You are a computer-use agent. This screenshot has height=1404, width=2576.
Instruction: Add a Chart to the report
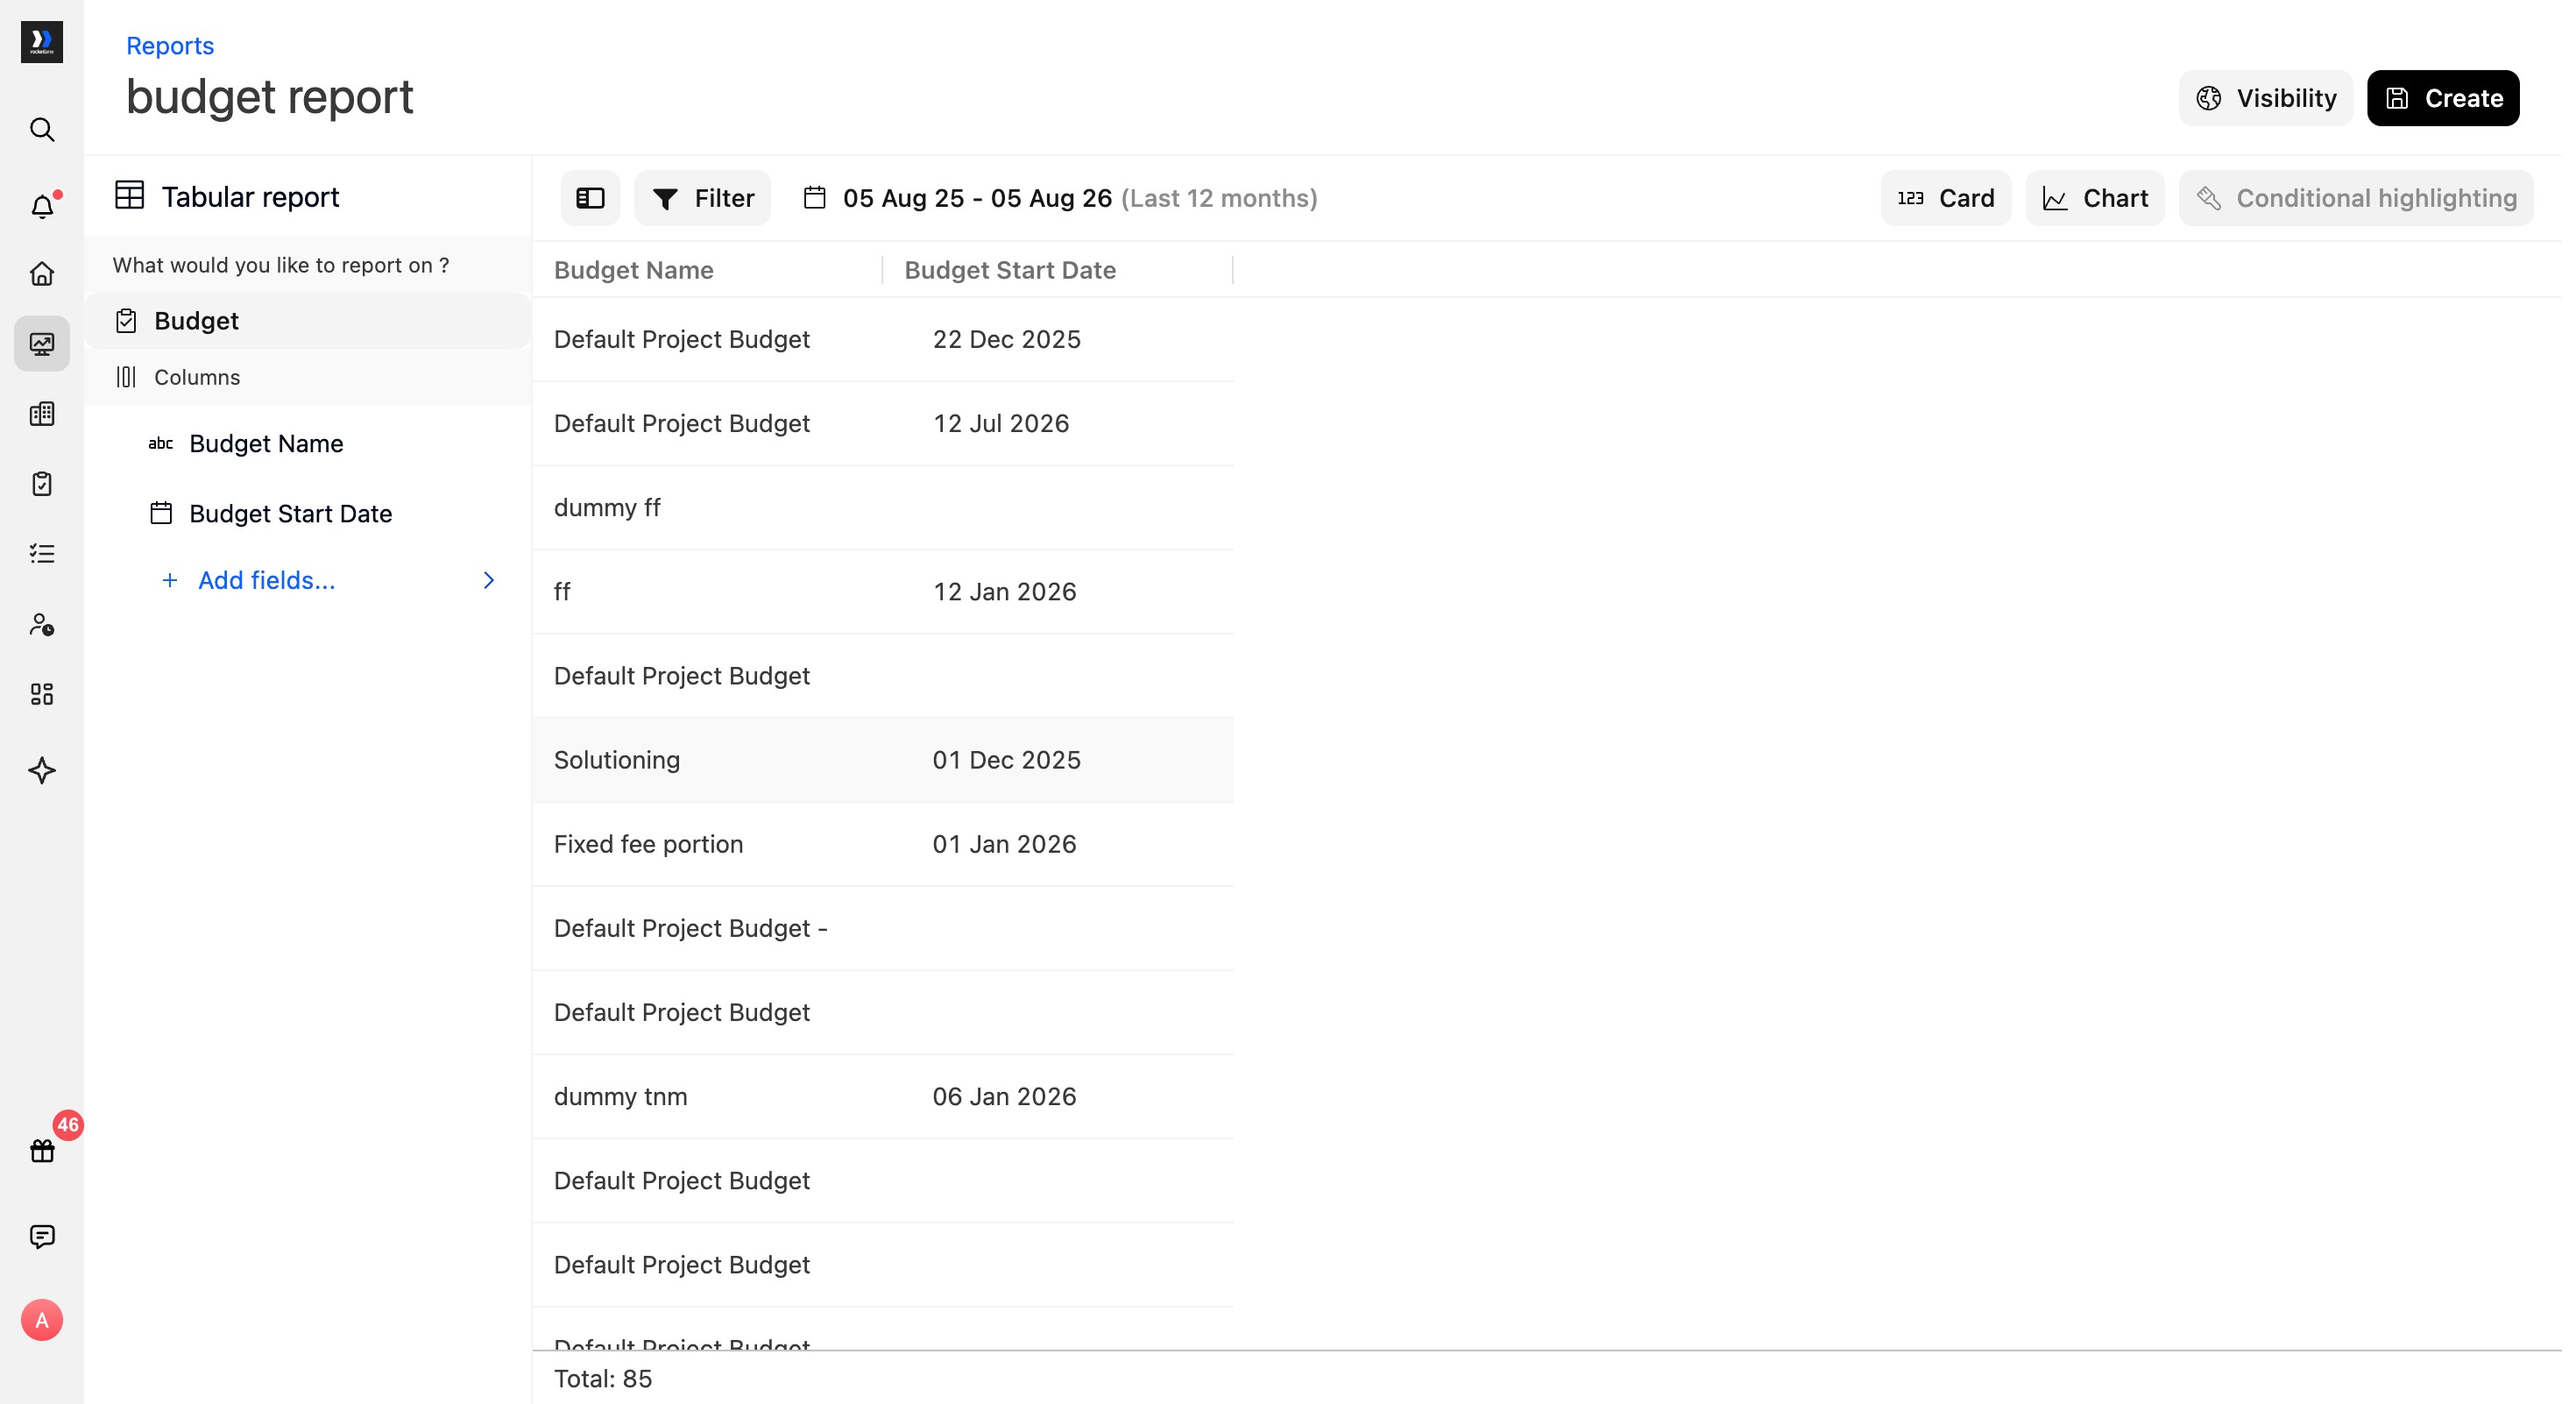click(2095, 198)
